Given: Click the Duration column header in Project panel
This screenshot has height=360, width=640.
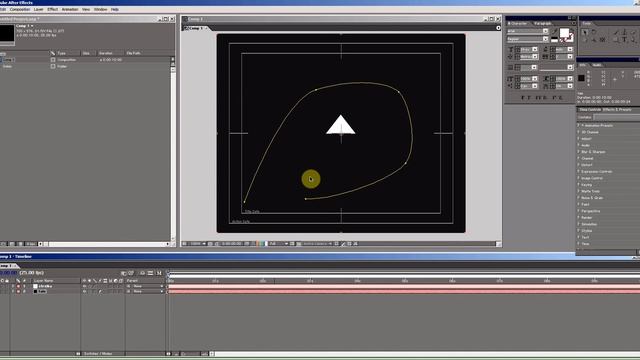Looking at the screenshot, I should 105,53.
